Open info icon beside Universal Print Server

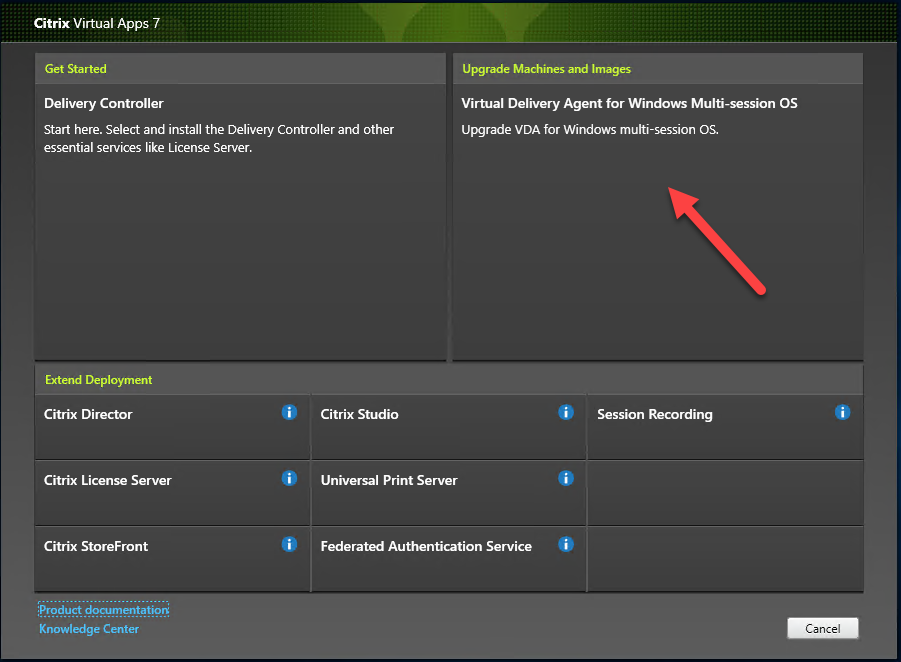coord(565,478)
